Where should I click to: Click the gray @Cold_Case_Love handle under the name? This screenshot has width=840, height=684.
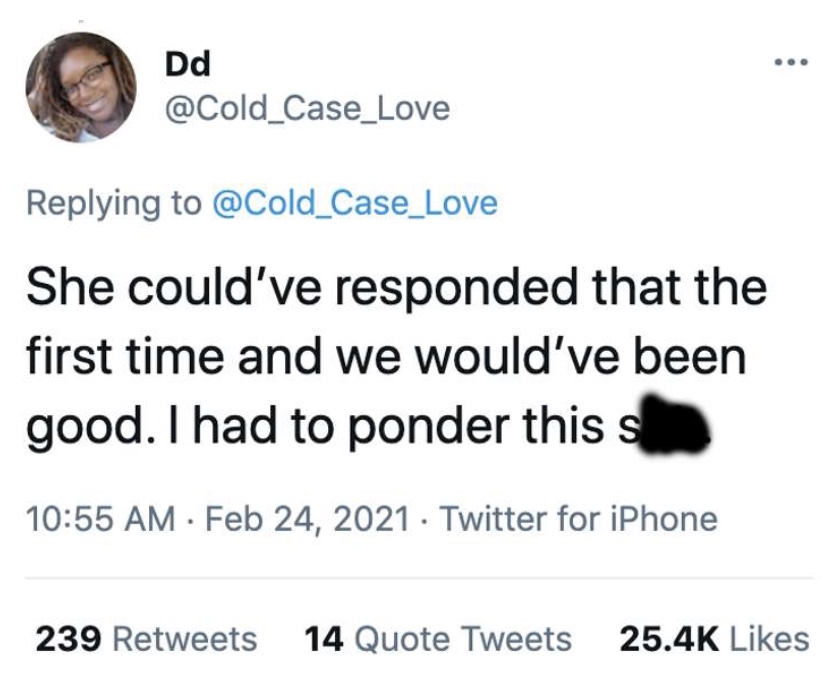[x=308, y=109]
